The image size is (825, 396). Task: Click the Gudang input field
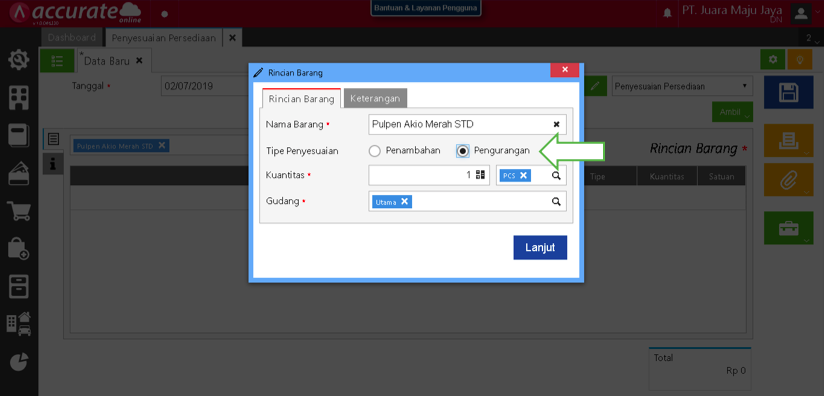(468, 201)
